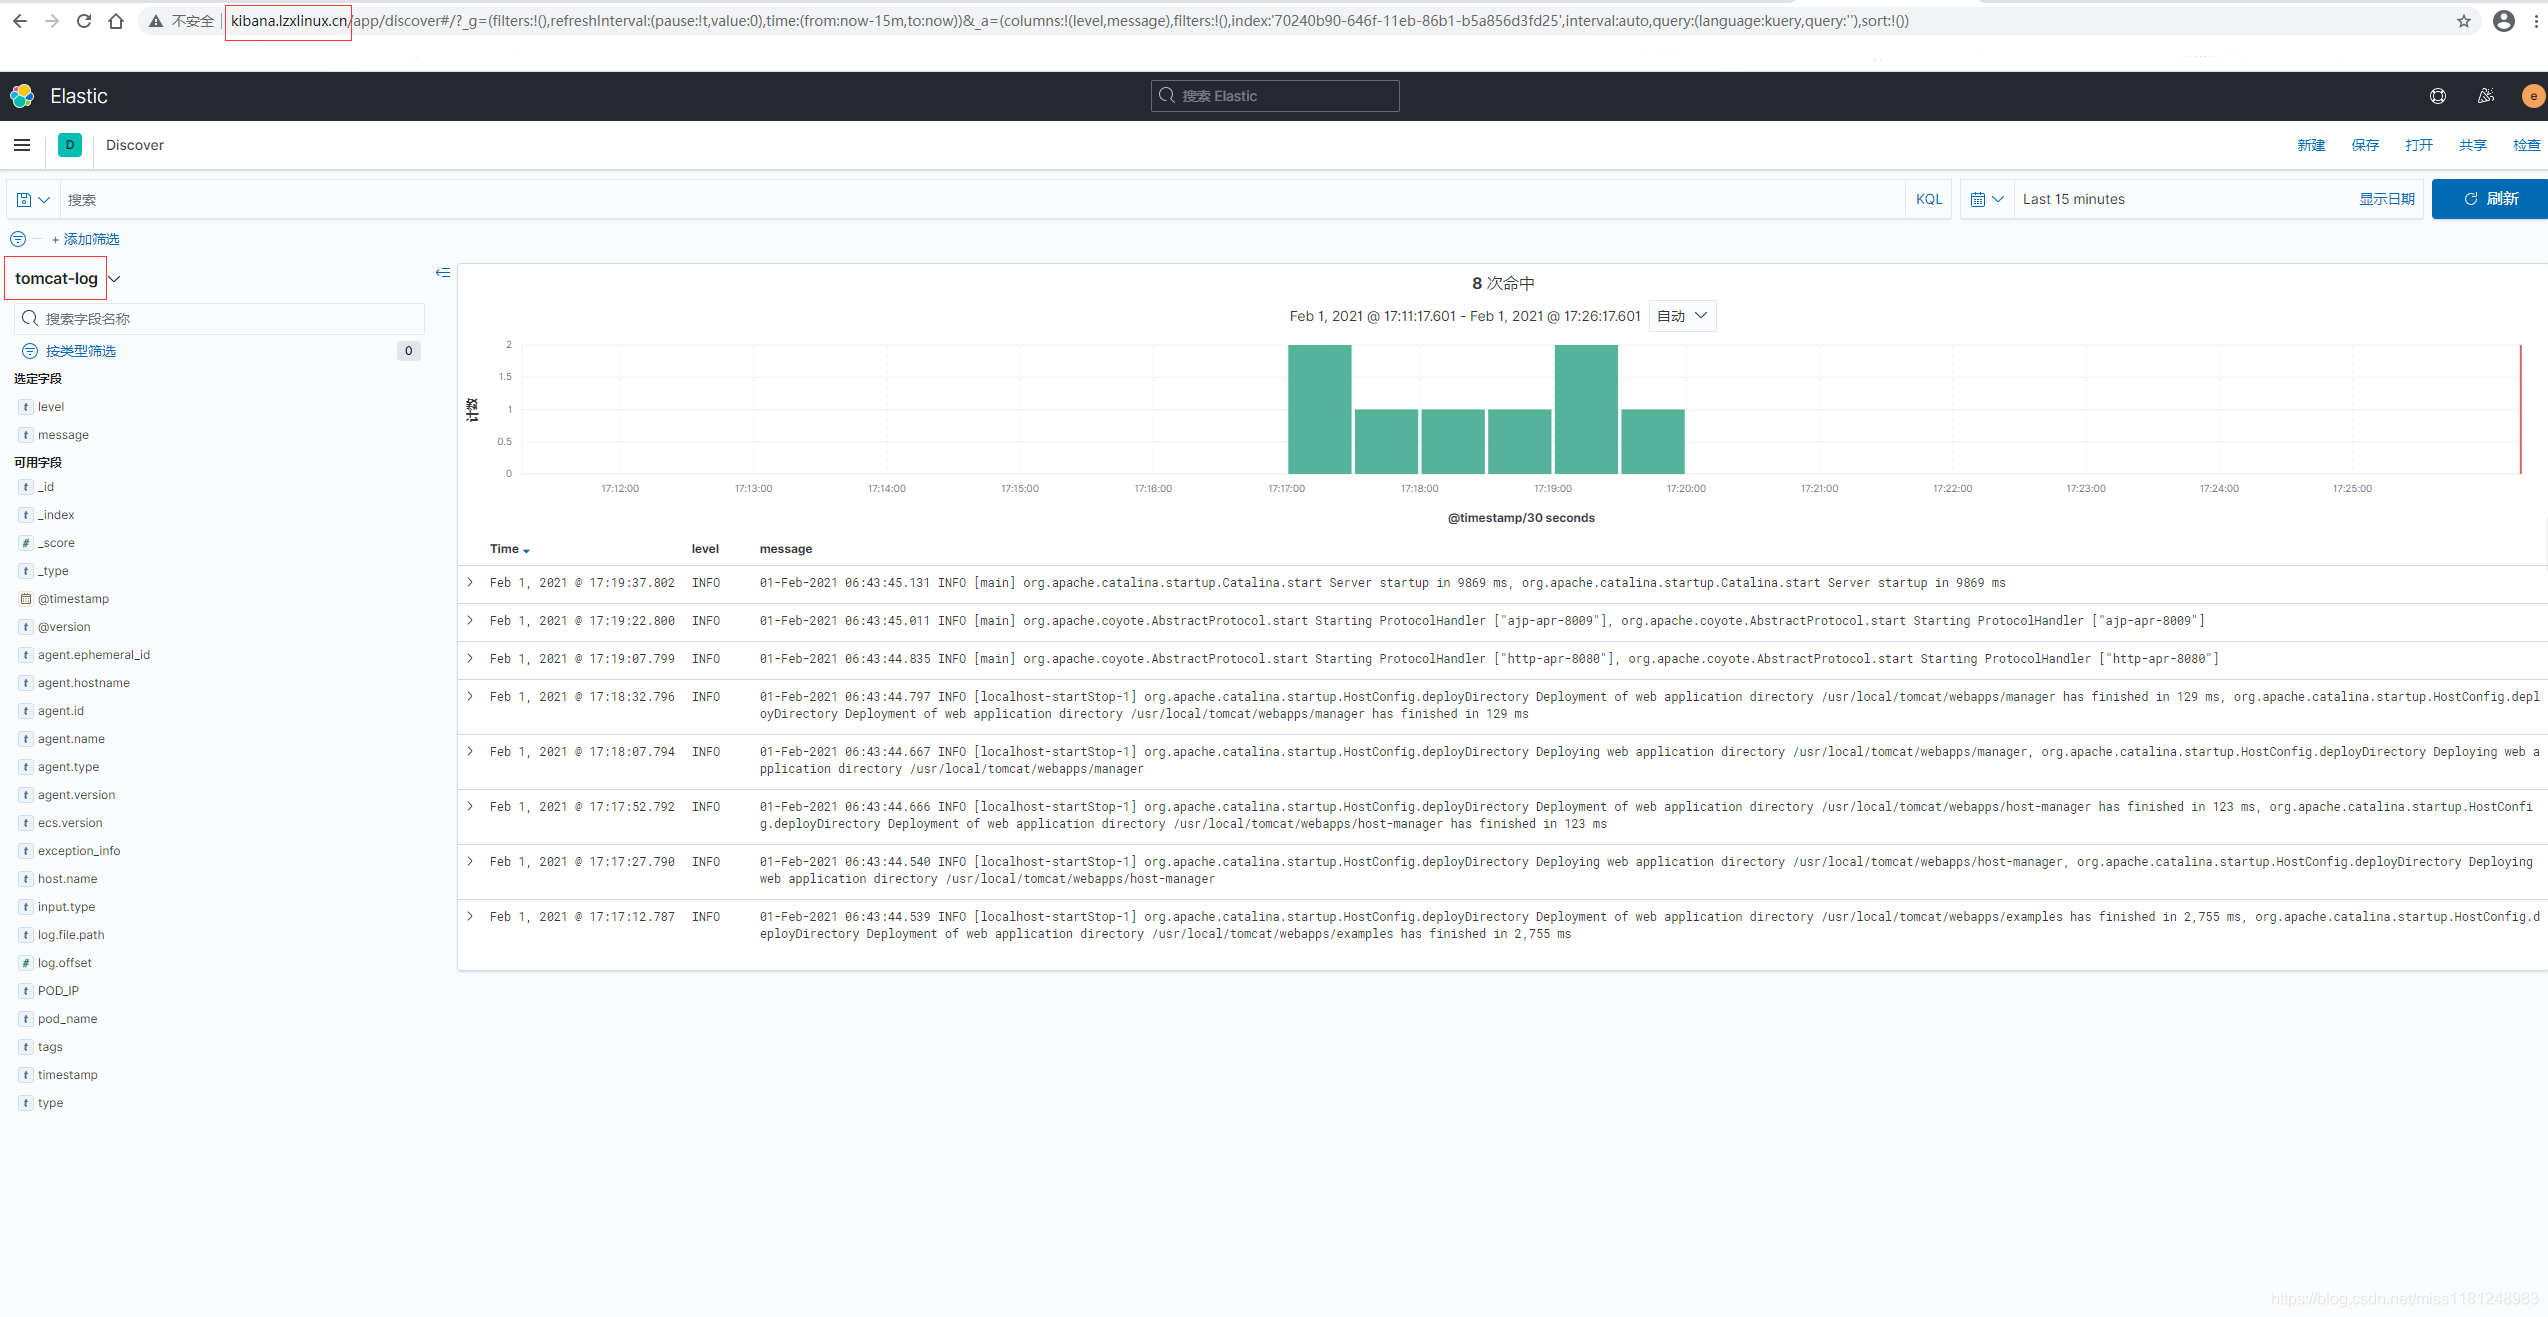
Task: Collapse the field sidebar with arrow icon
Action: pyautogui.click(x=443, y=272)
